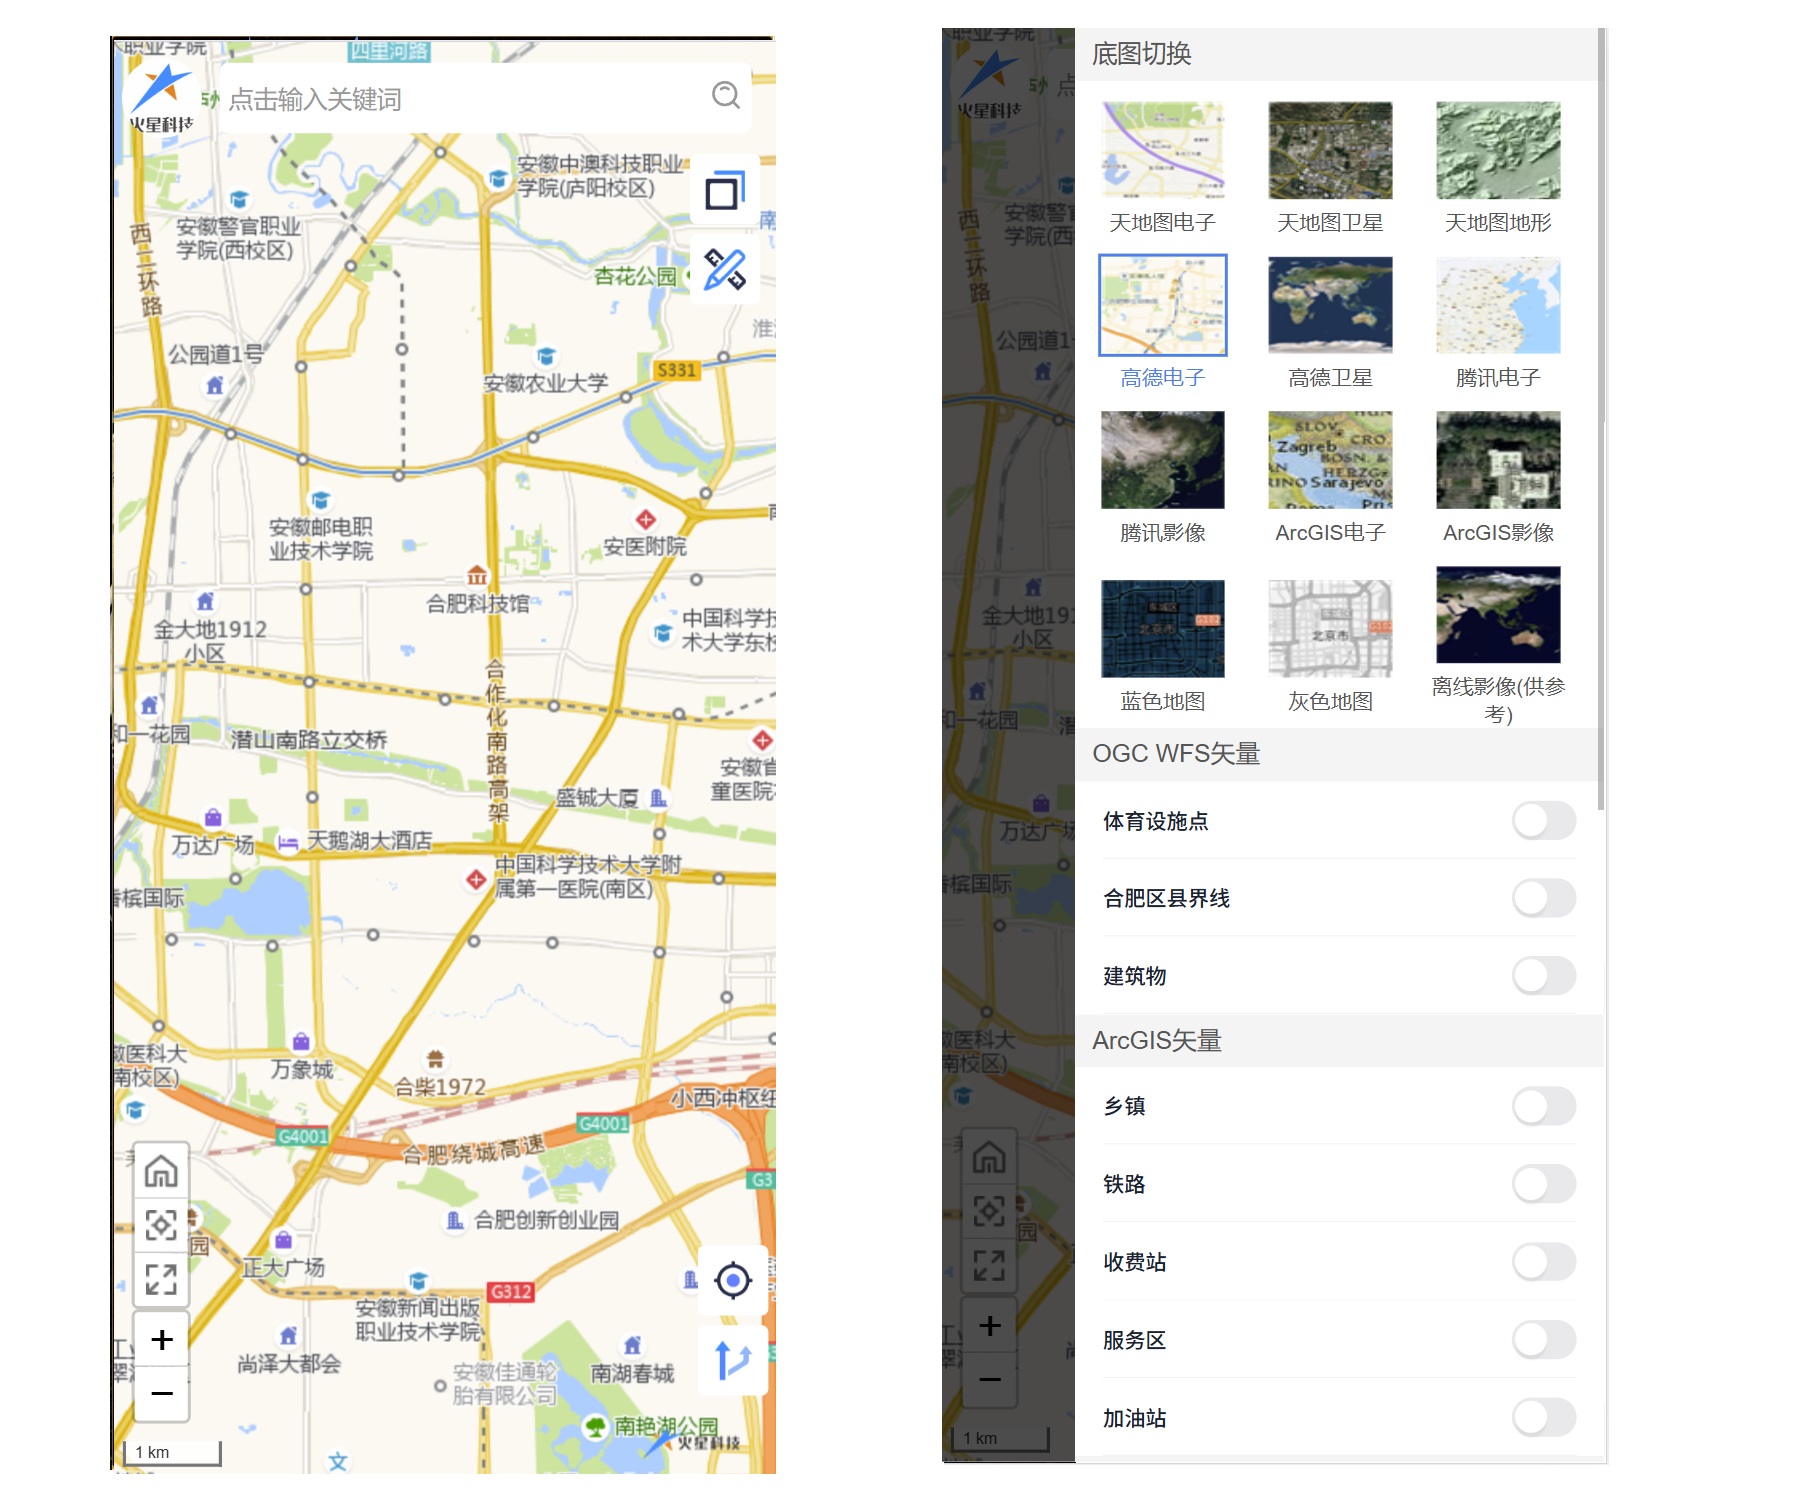Toggle the 体育设施点 layer switch
1810x1498 pixels.
(1544, 821)
